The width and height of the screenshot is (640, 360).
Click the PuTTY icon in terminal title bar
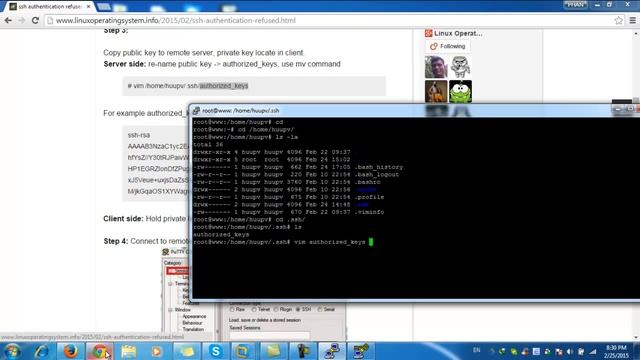(x=196, y=111)
